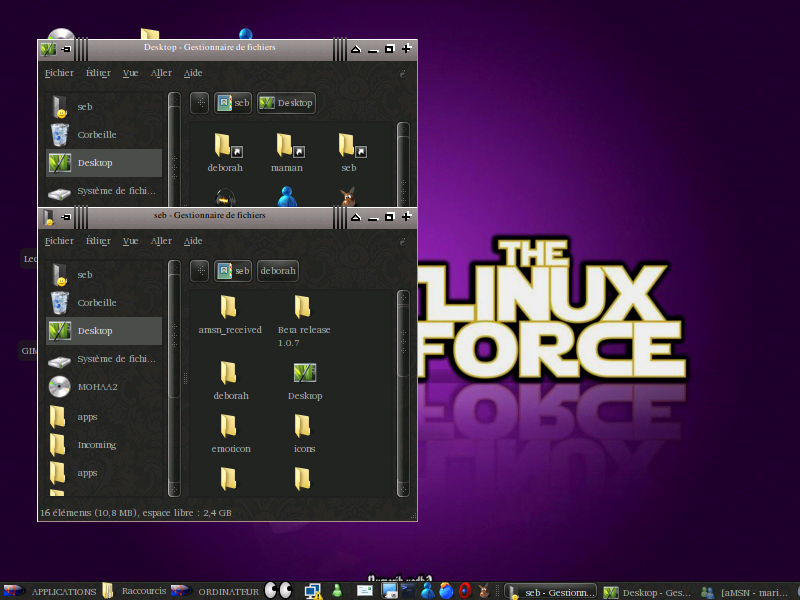Screen dimensions: 800x600
Task: Launch GIMP from panel launcher
Action: (x=483, y=591)
